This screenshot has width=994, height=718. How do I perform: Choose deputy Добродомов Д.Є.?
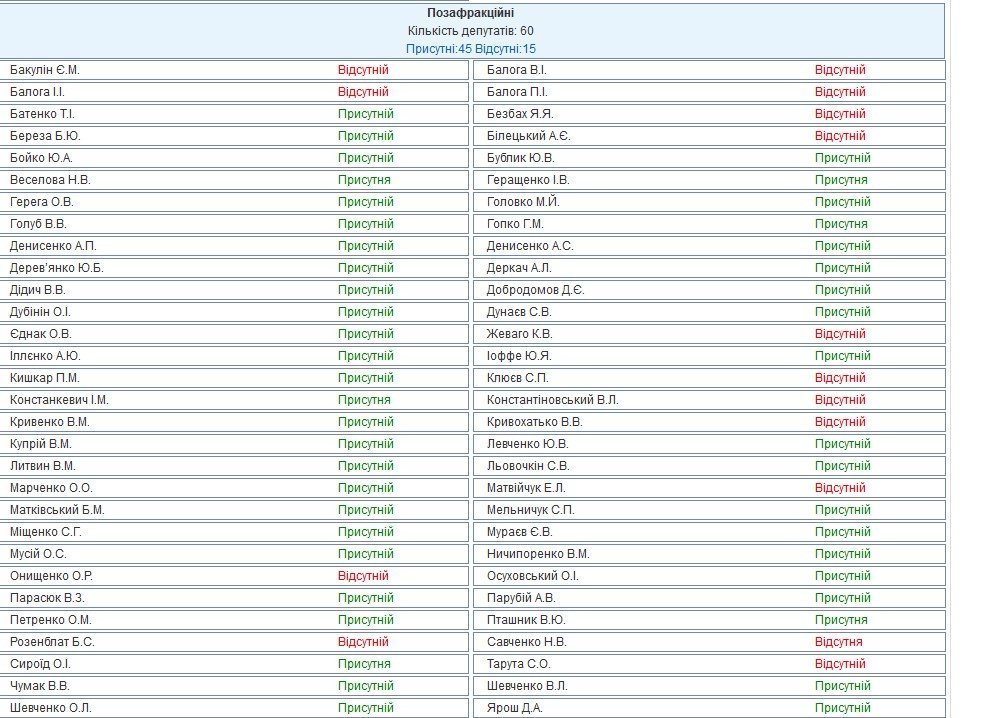(x=535, y=290)
